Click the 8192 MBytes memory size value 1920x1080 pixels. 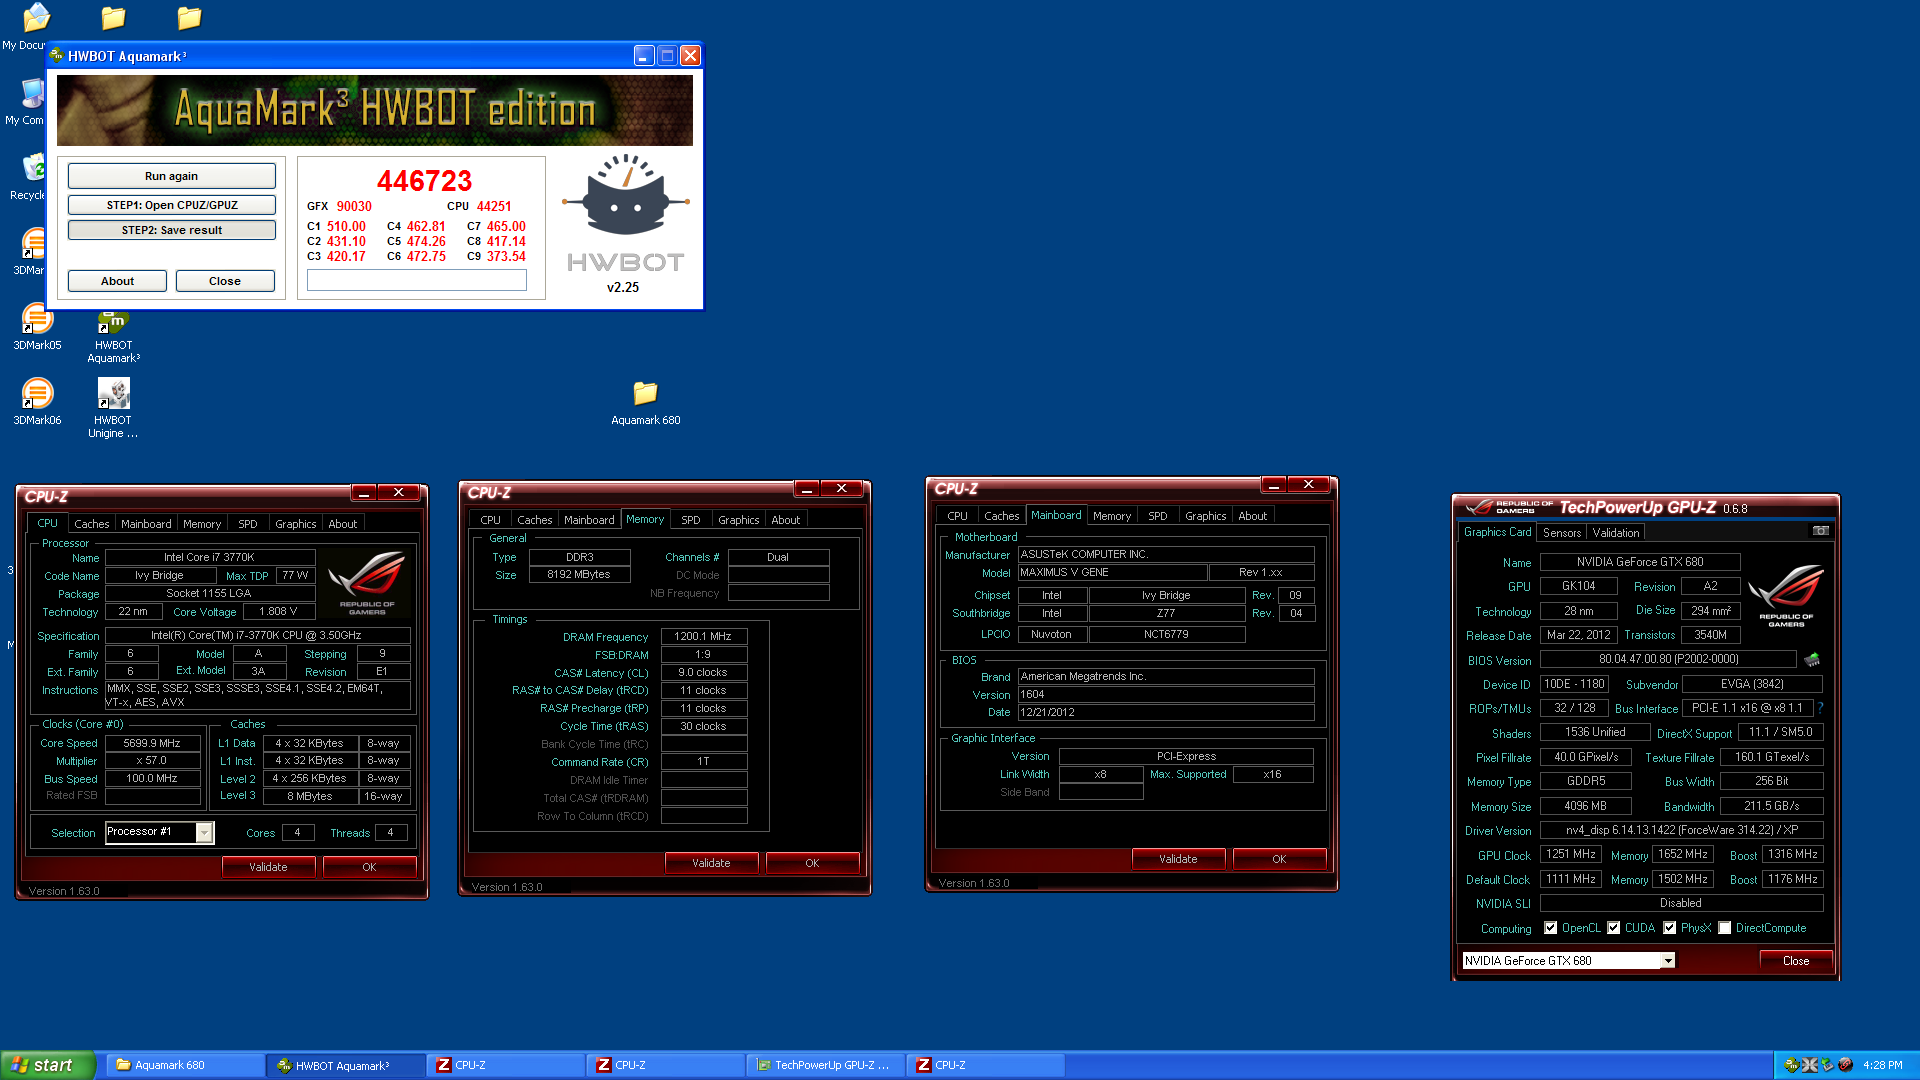click(579, 574)
